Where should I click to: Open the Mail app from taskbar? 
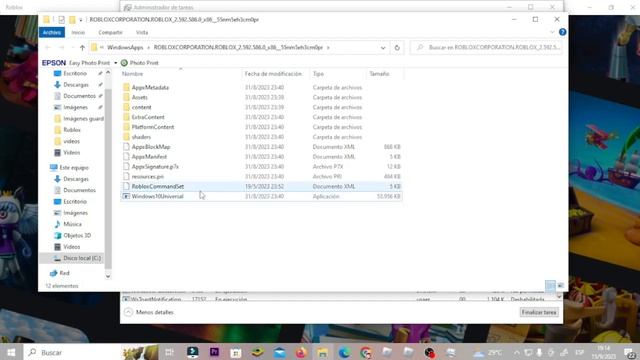click(279, 352)
